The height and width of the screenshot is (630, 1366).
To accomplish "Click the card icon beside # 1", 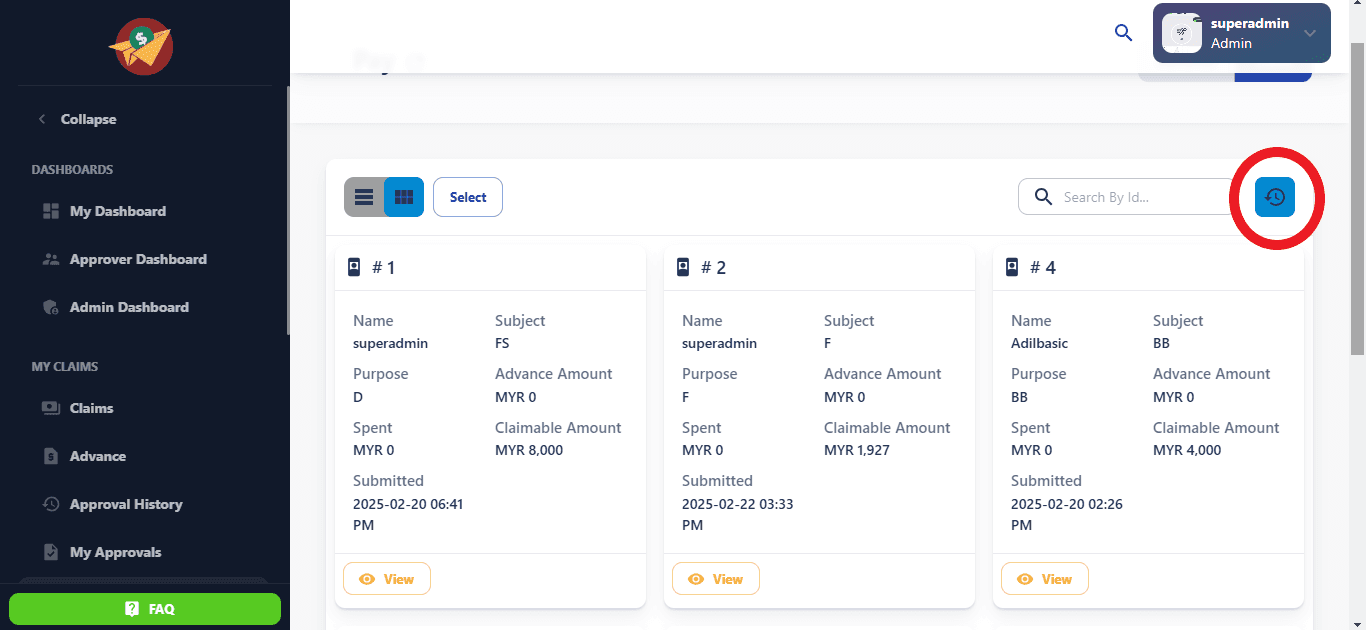I will point(354,267).
